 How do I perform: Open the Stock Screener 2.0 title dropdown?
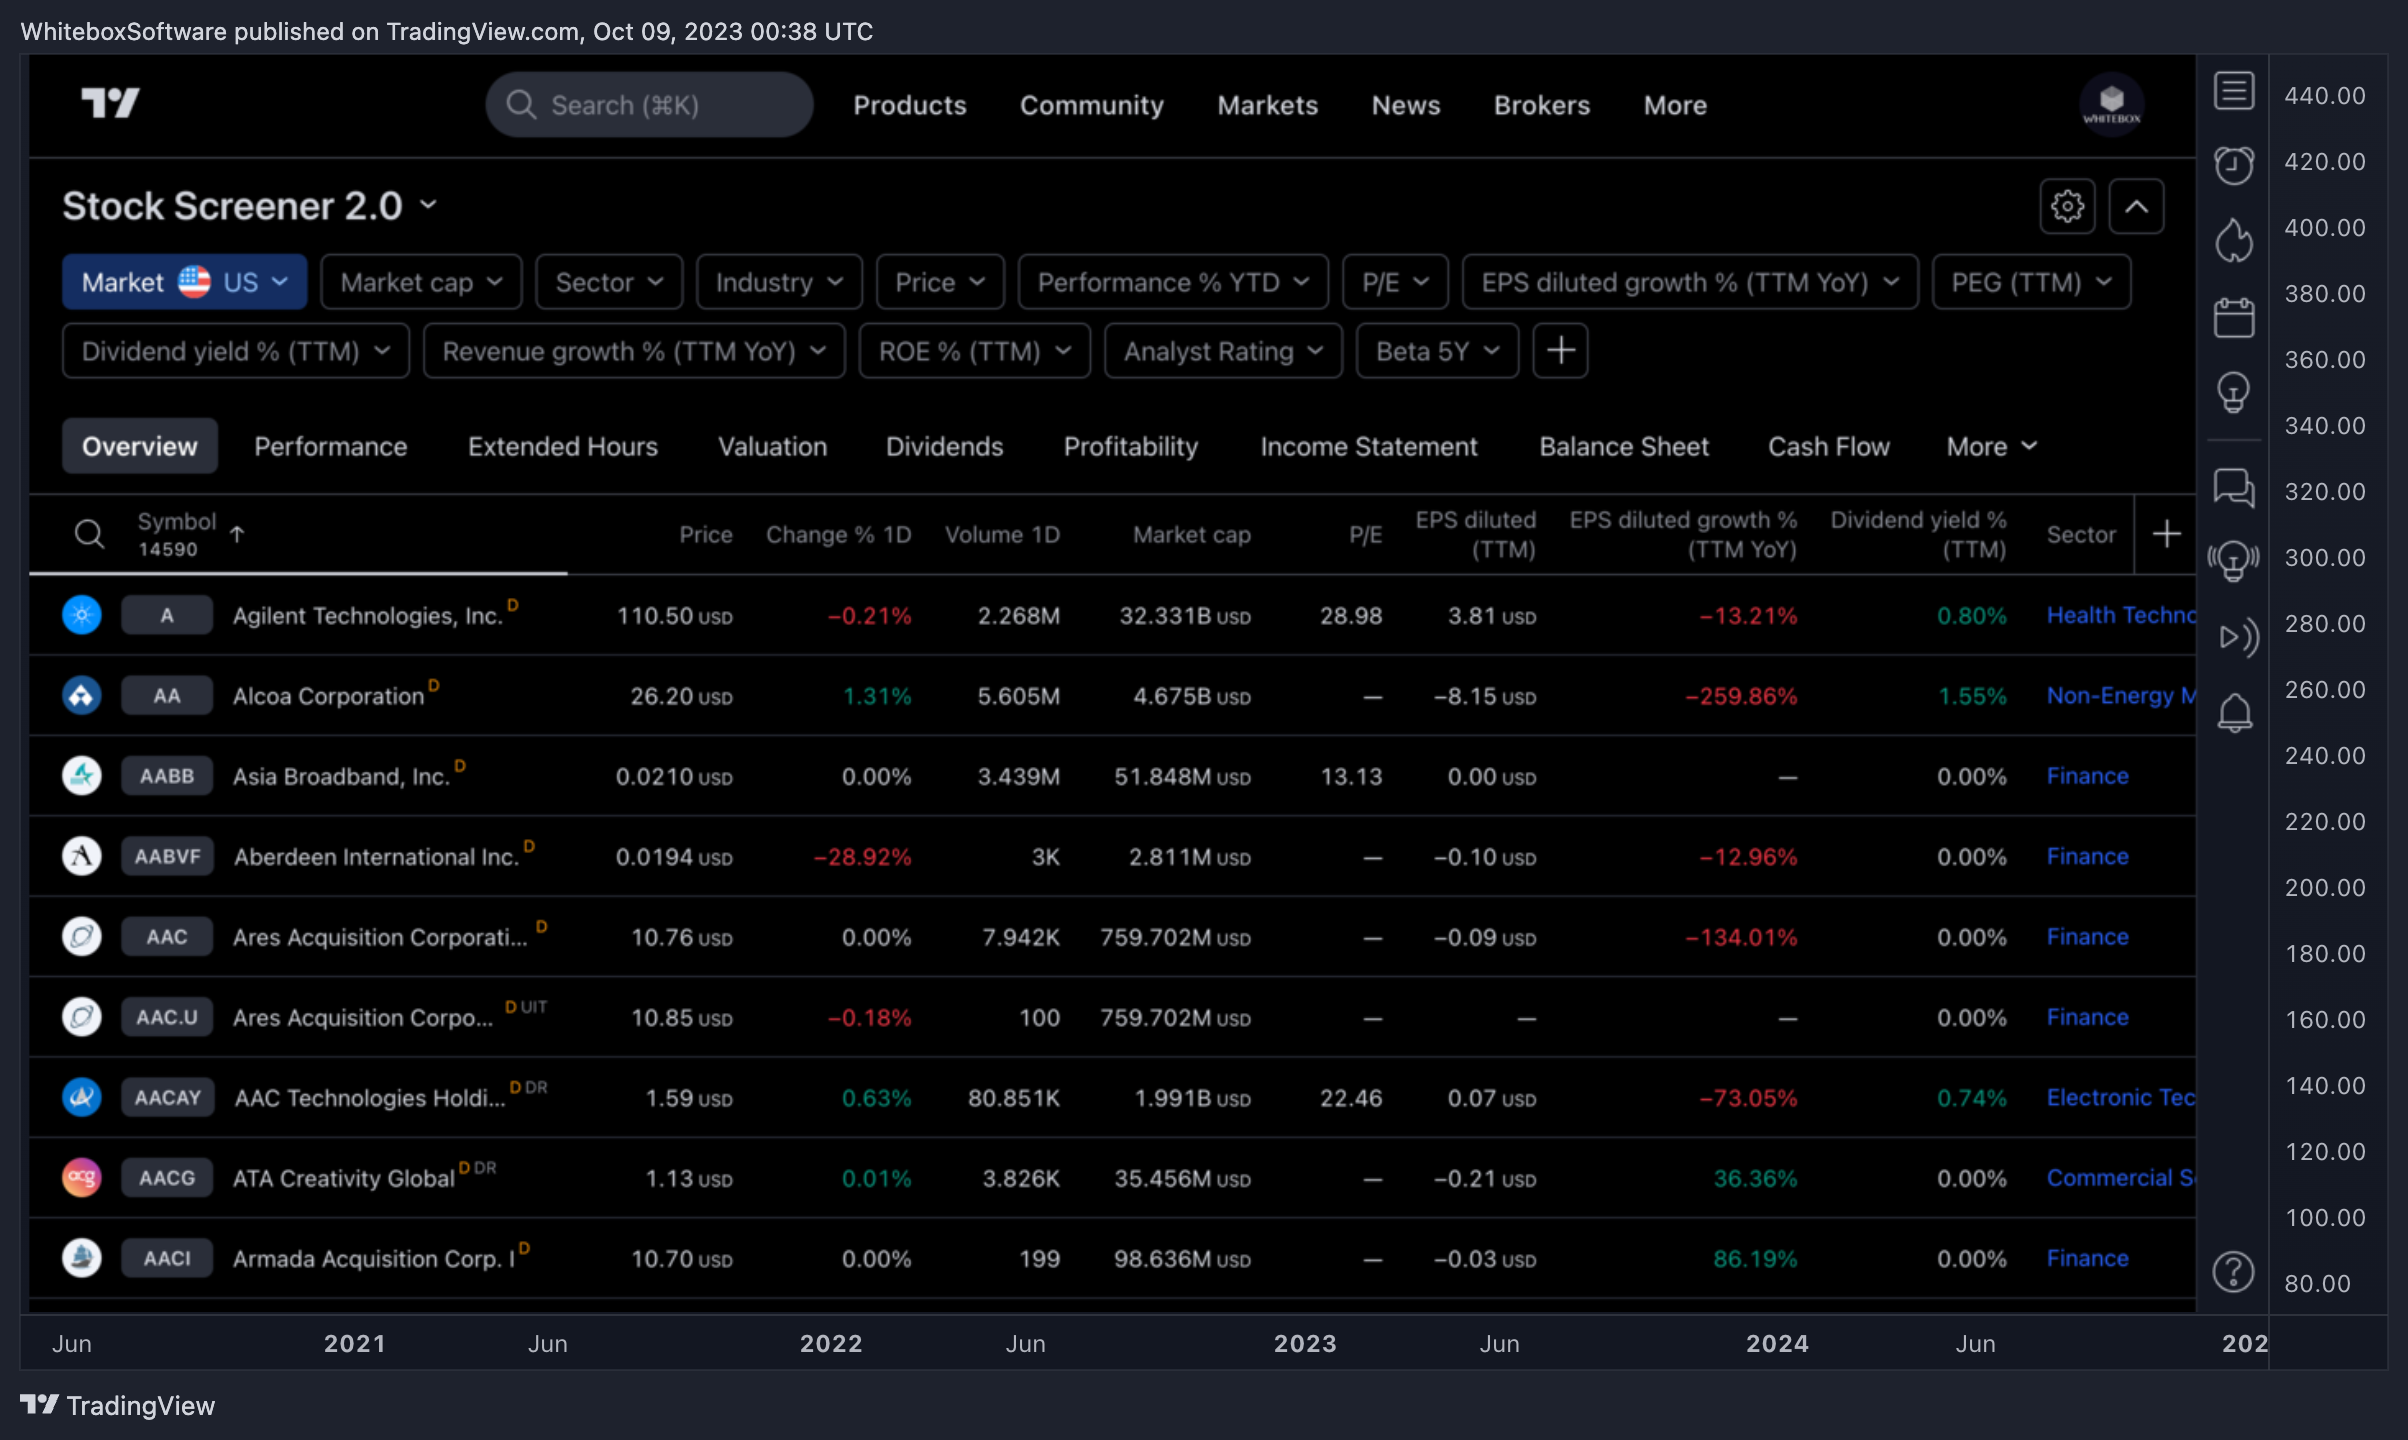pyautogui.click(x=250, y=206)
